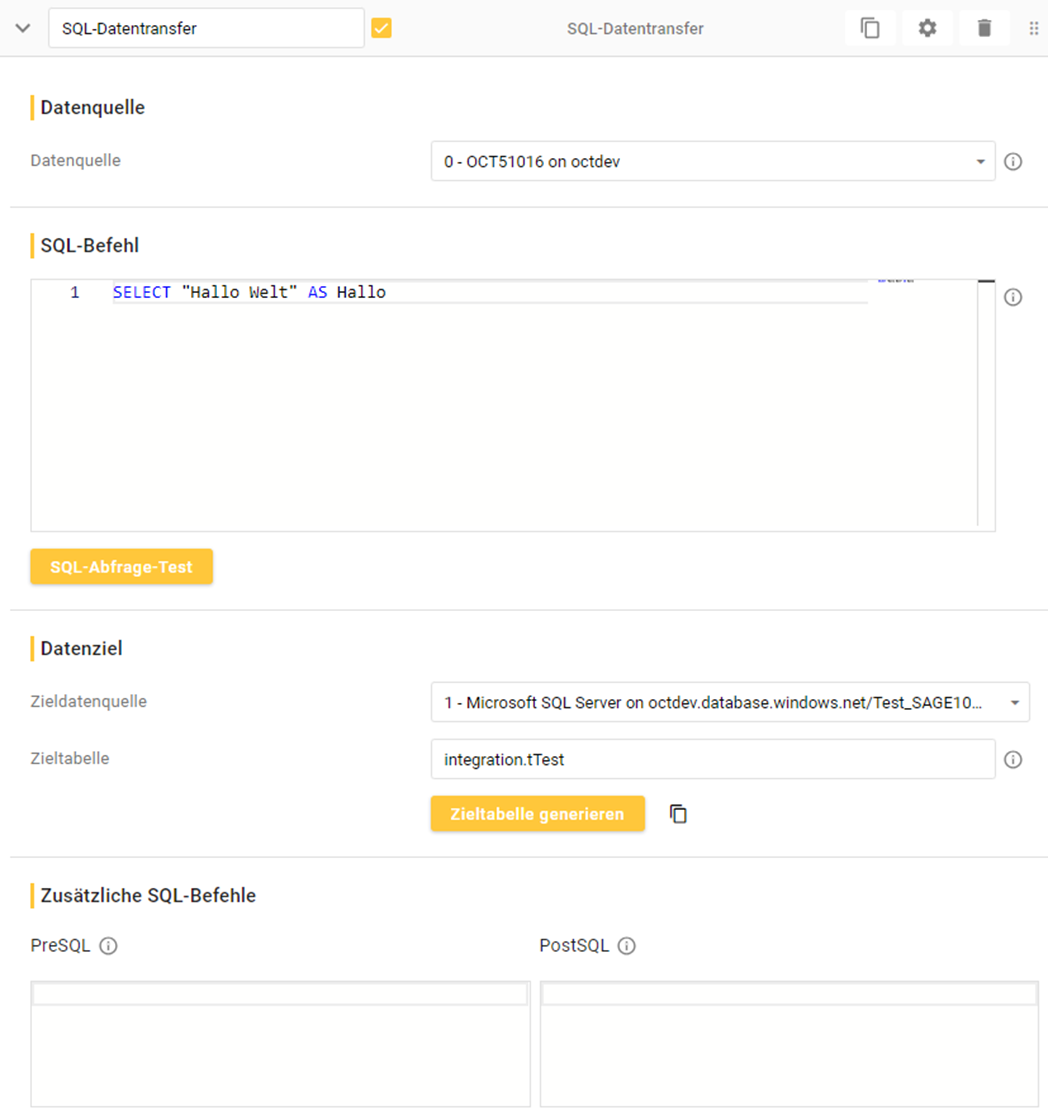Click Zieltabelle generieren button
The width and height of the screenshot is (1048, 1115).
(x=537, y=814)
